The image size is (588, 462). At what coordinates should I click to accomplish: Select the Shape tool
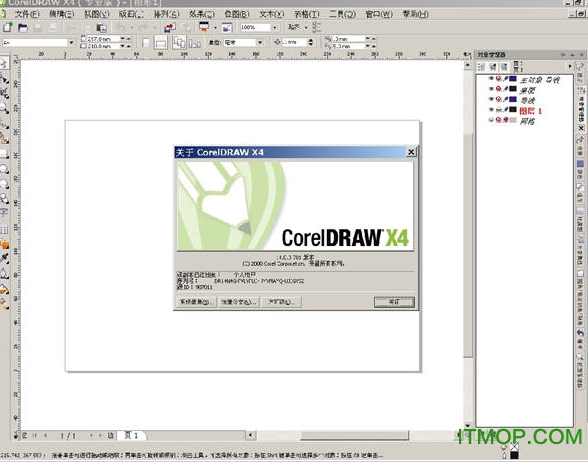click(x=4, y=78)
